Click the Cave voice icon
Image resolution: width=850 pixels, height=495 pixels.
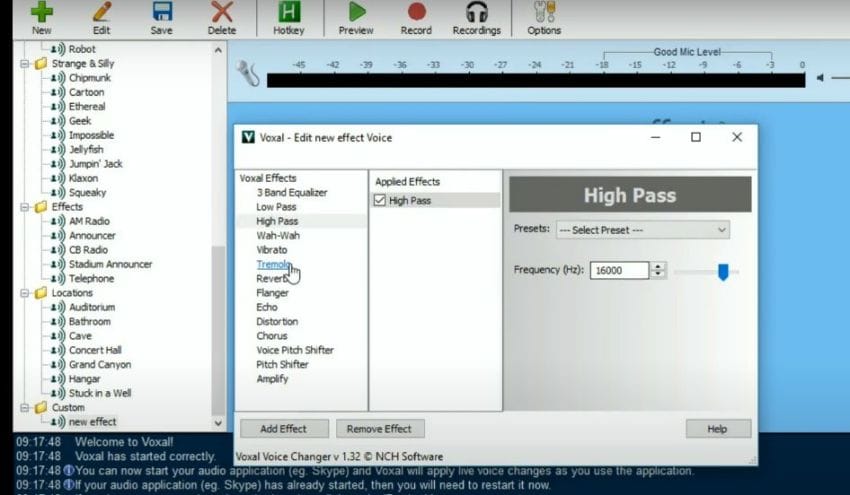pyautogui.click(x=57, y=336)
